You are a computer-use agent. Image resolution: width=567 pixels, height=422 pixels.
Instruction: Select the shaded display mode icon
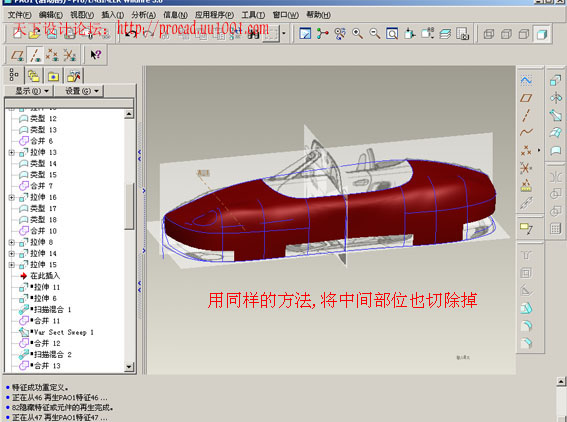point(541,34)
